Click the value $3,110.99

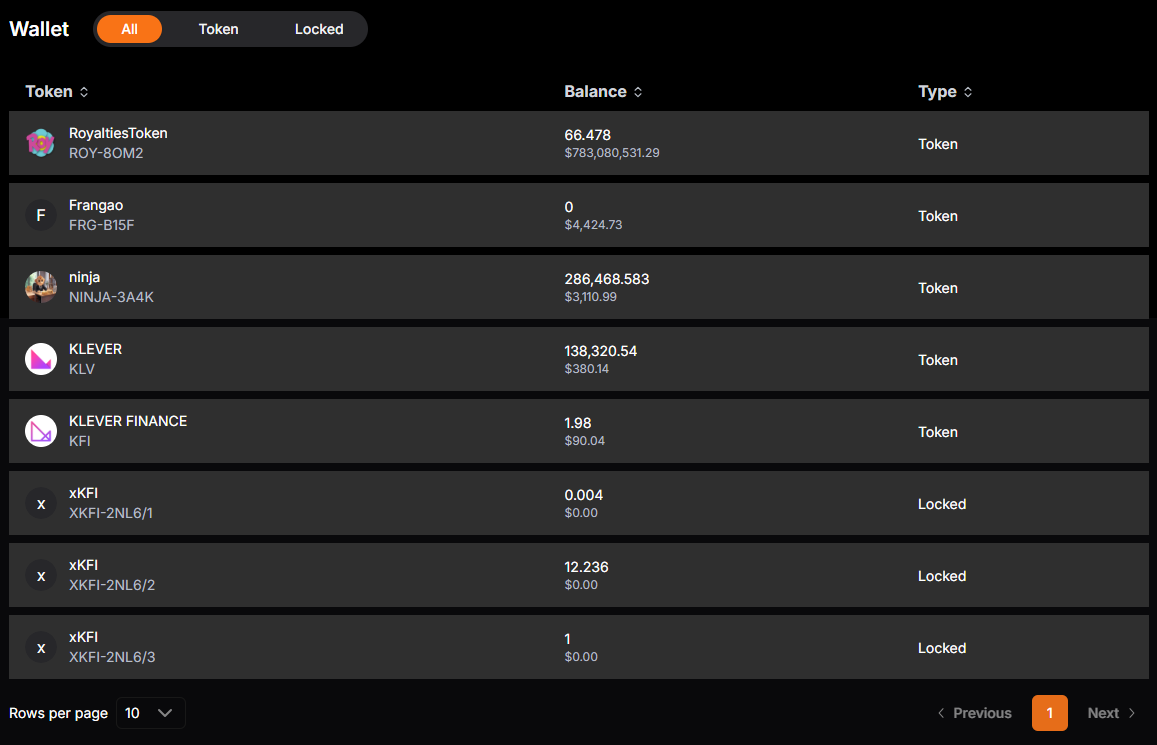[590, 297]
